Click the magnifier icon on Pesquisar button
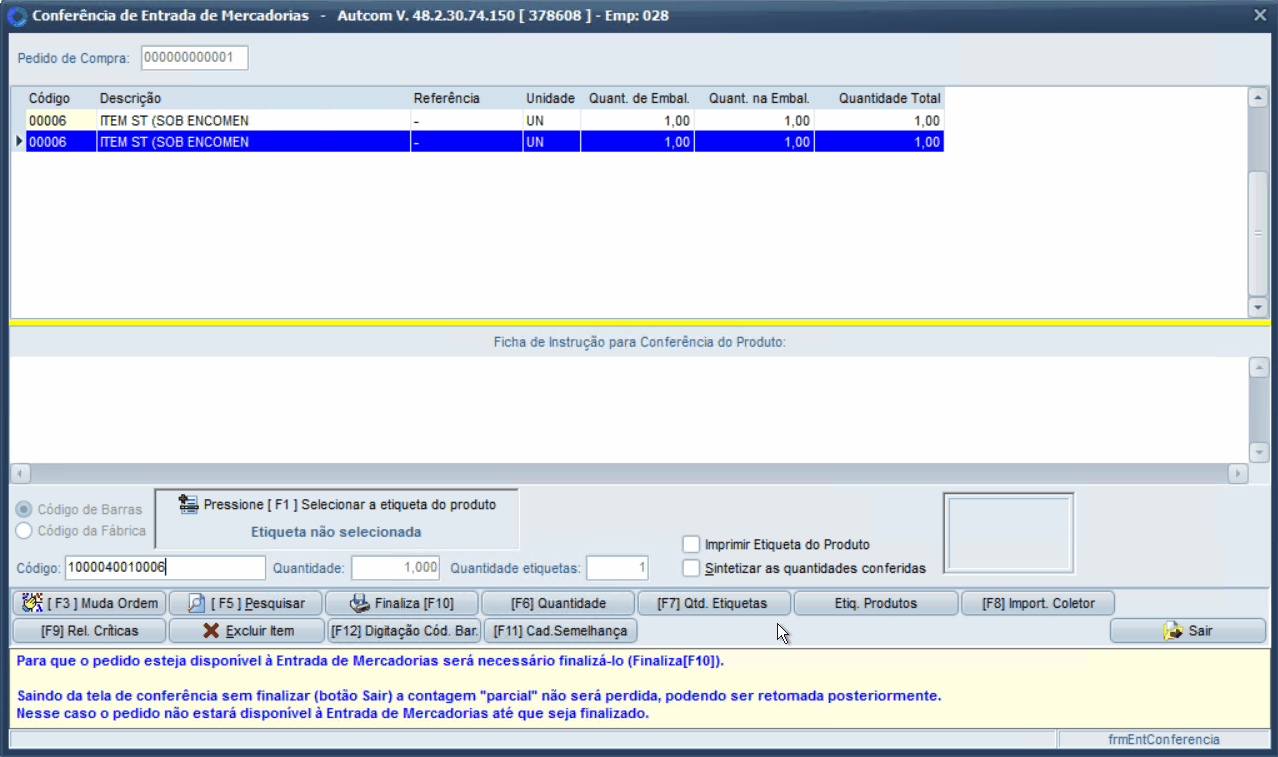The height and width of the screenshot is (757, 1278). coord(197,603)
